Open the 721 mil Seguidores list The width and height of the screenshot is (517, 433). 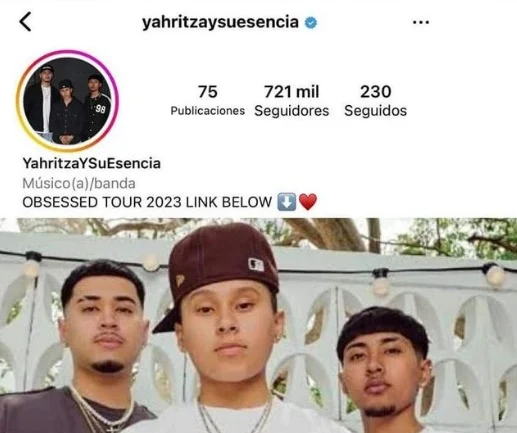292,100
